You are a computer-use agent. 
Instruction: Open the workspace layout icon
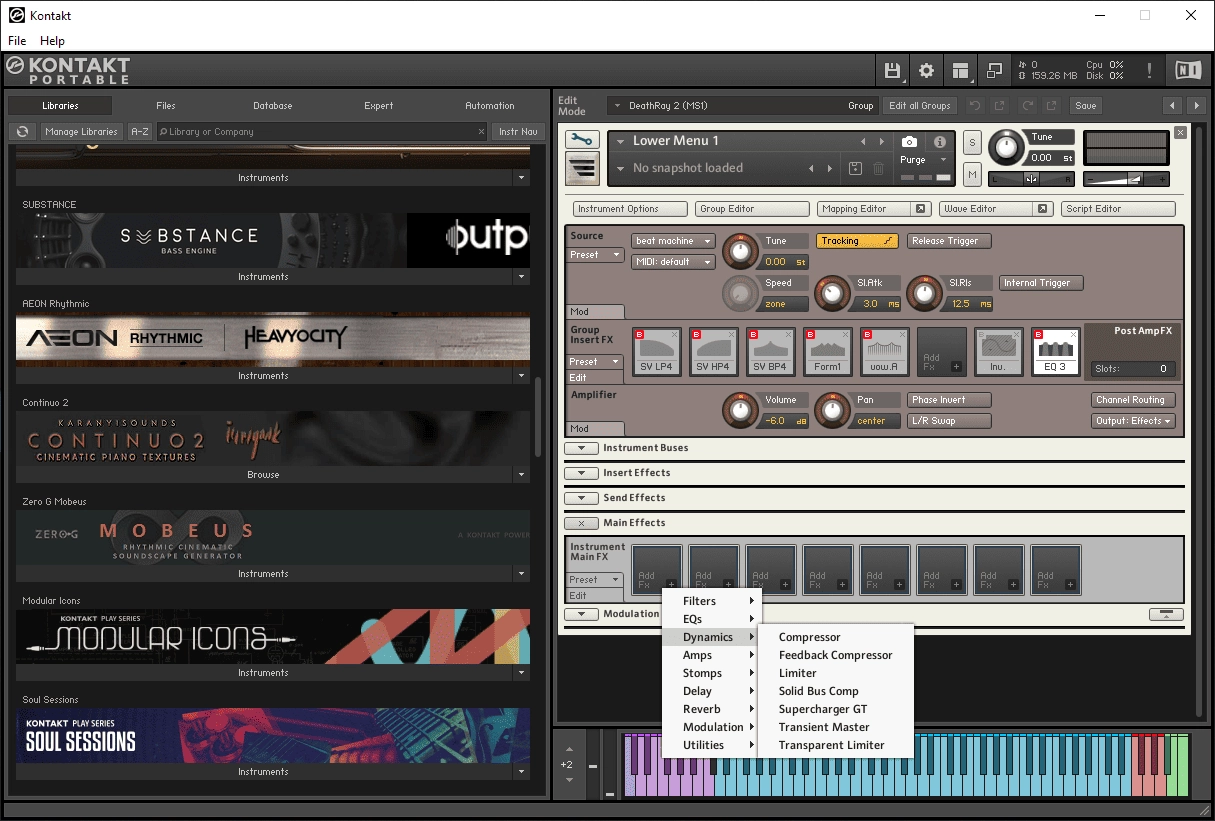(x=960, y=70)
